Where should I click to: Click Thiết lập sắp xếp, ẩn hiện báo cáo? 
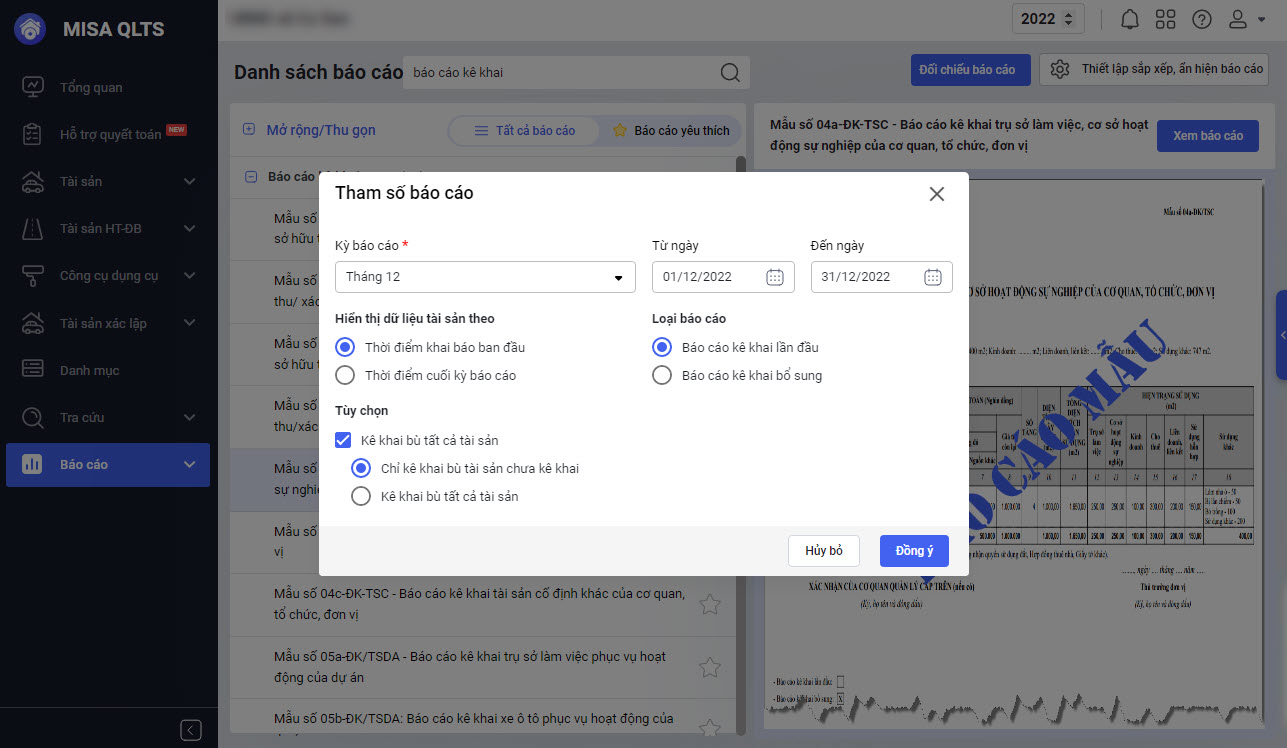point(1154,70)
